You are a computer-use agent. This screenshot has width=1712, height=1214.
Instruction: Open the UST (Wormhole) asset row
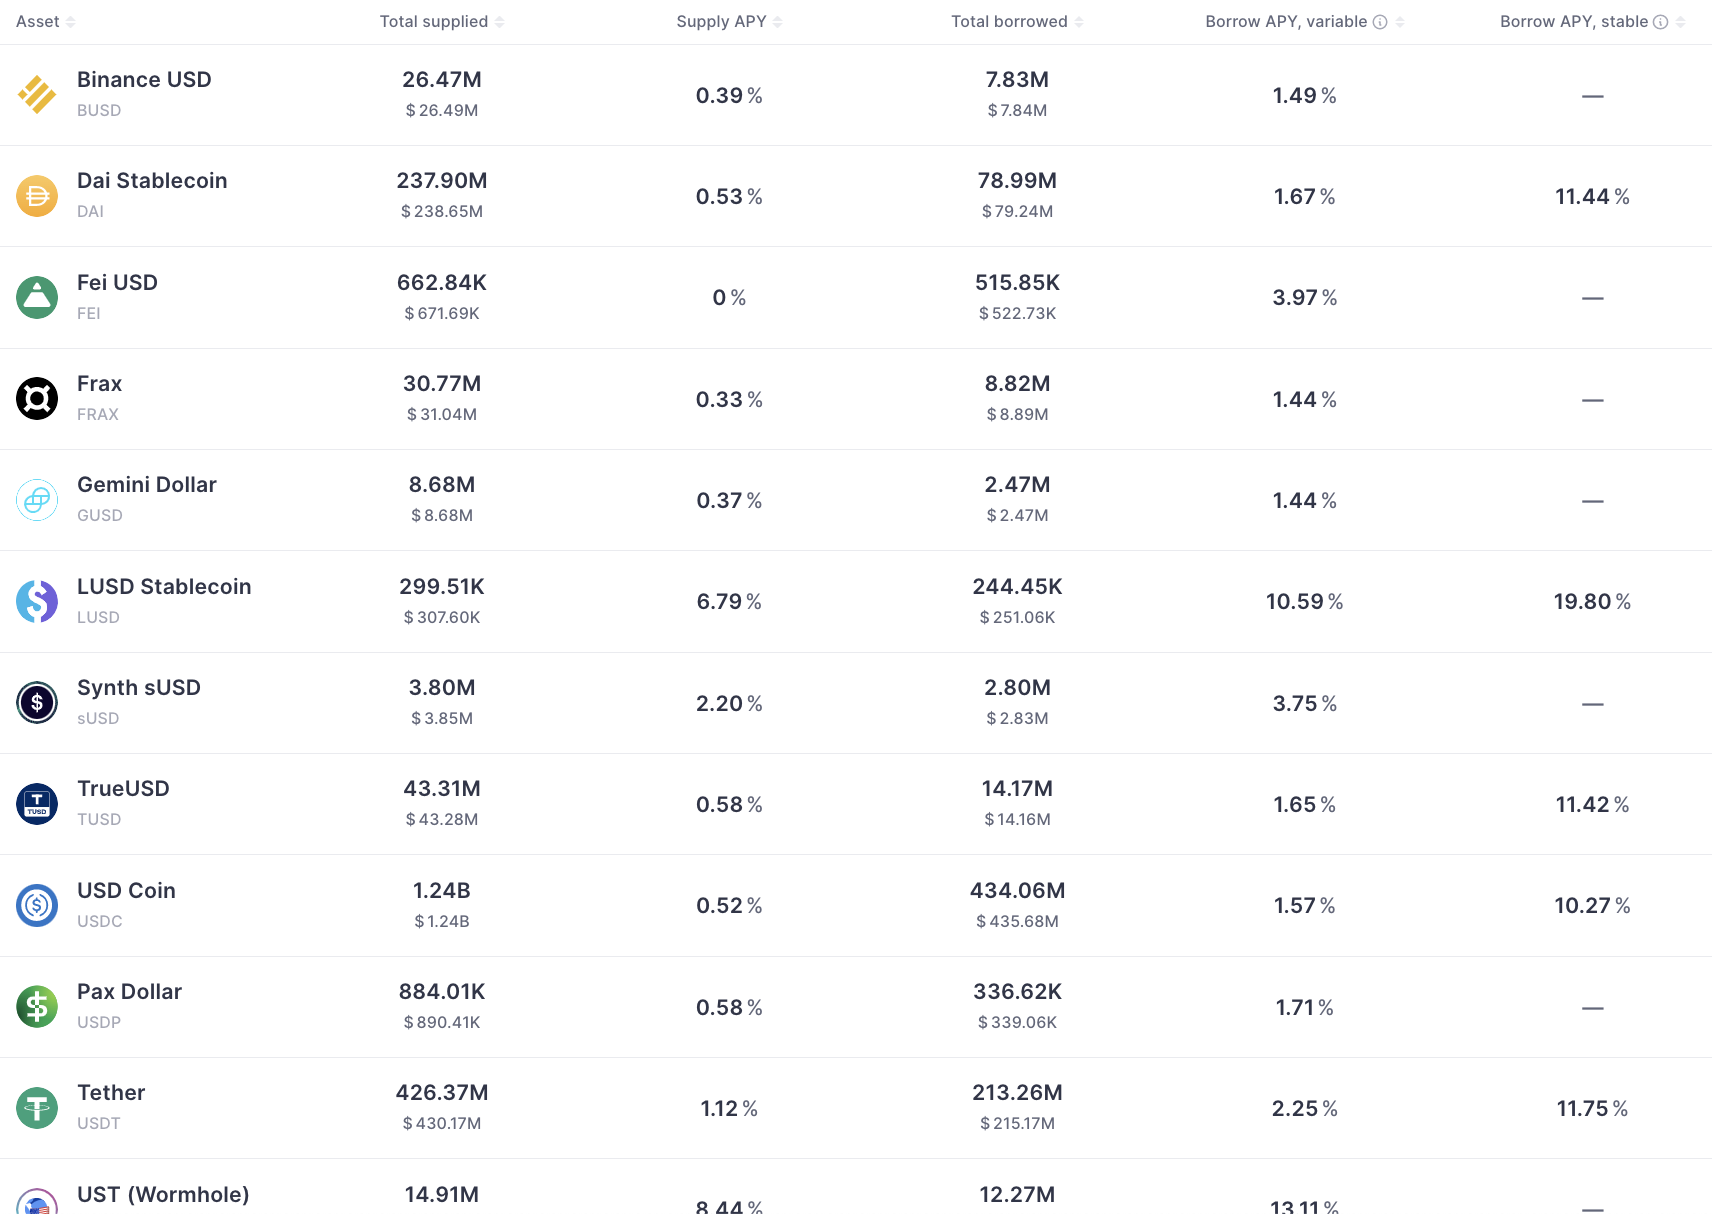tap(856, 1187)
